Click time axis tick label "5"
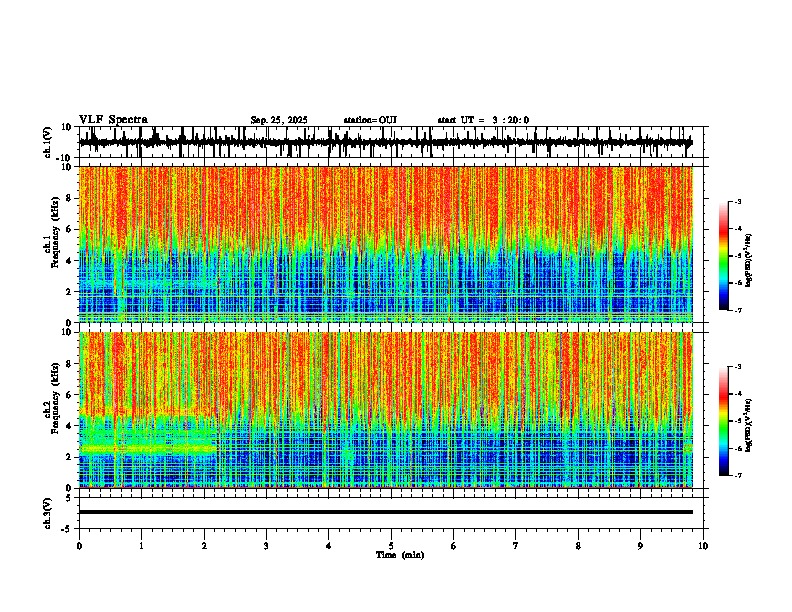 tap(391, 546)
